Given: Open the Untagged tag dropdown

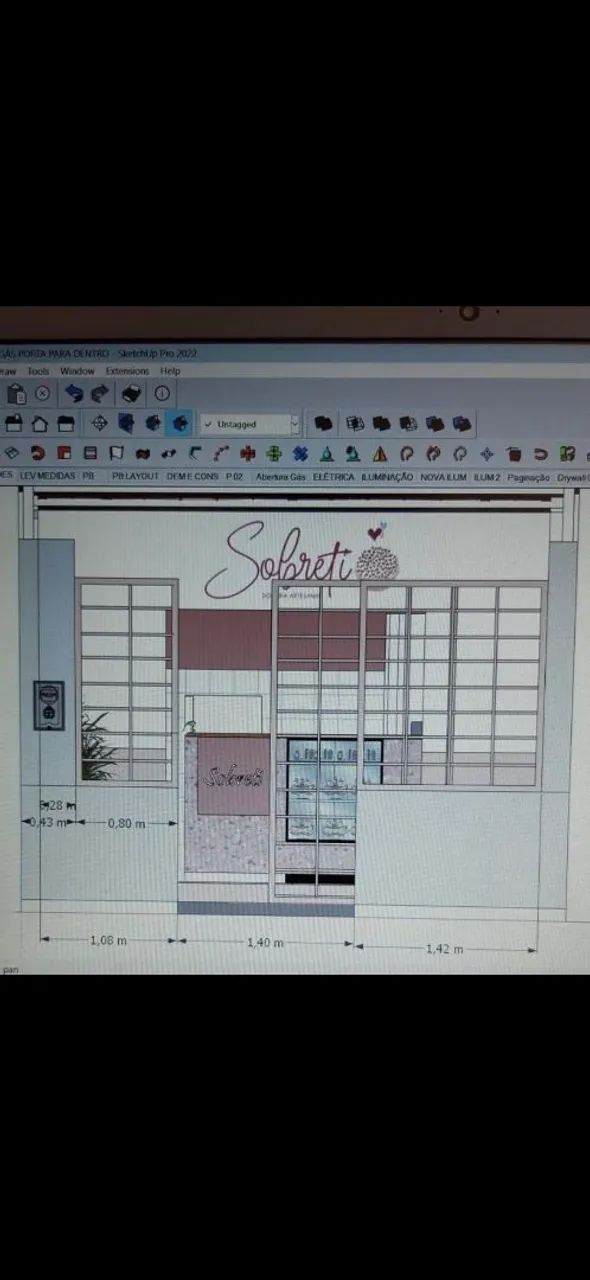Looking at the screenshot, I should (249, 424).
